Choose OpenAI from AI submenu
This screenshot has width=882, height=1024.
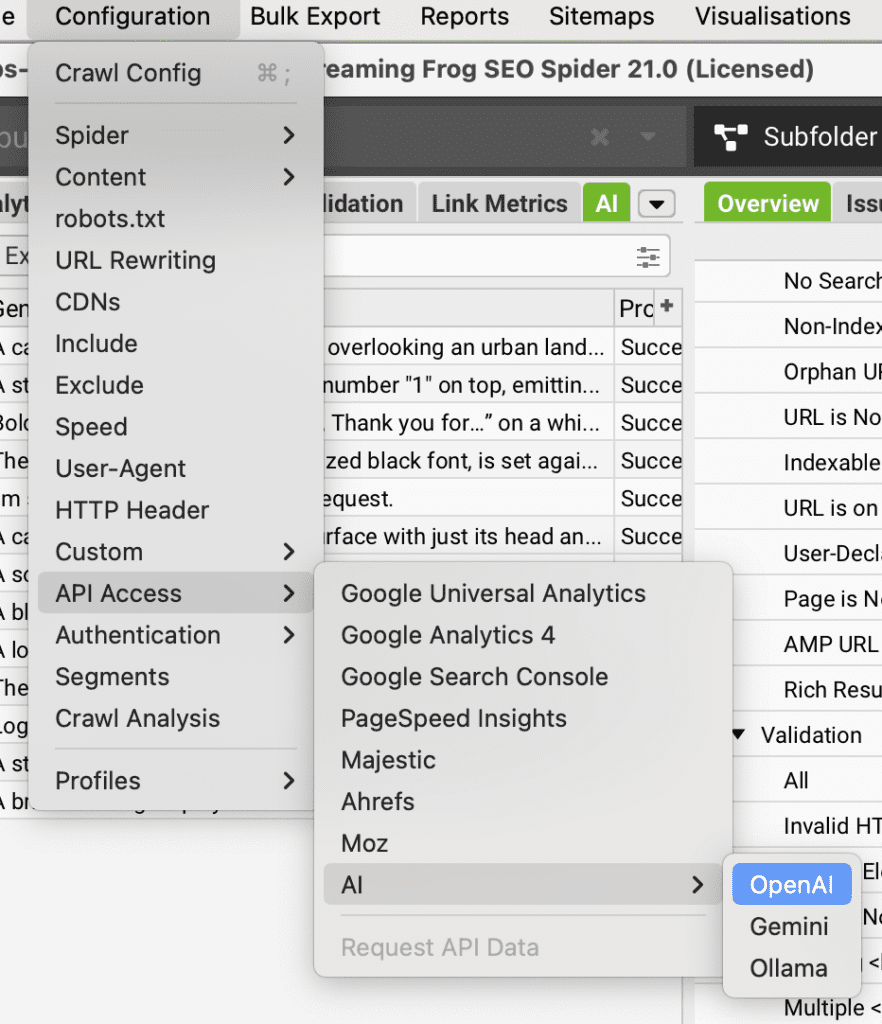tap(792, 885)
